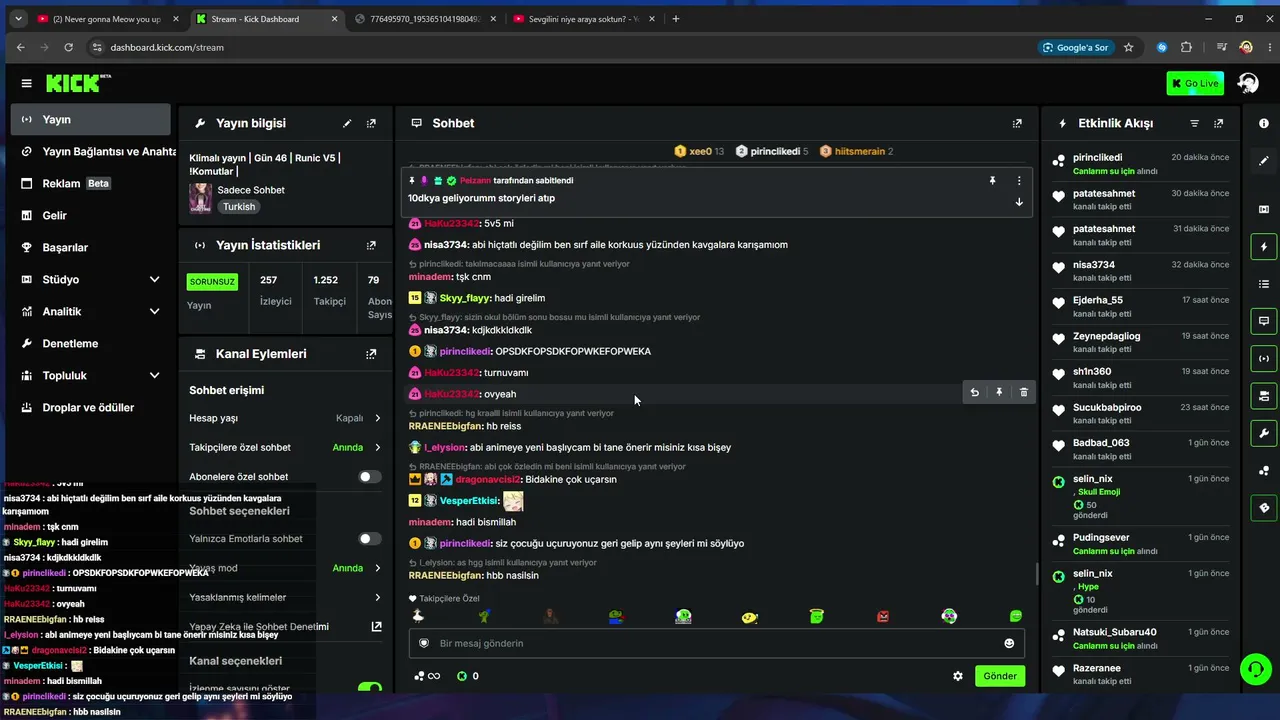The height and width of the screenshot is (720, 1280).
Task: Toggle the chat widget in right toolbar
Action: click(1264, 321)
